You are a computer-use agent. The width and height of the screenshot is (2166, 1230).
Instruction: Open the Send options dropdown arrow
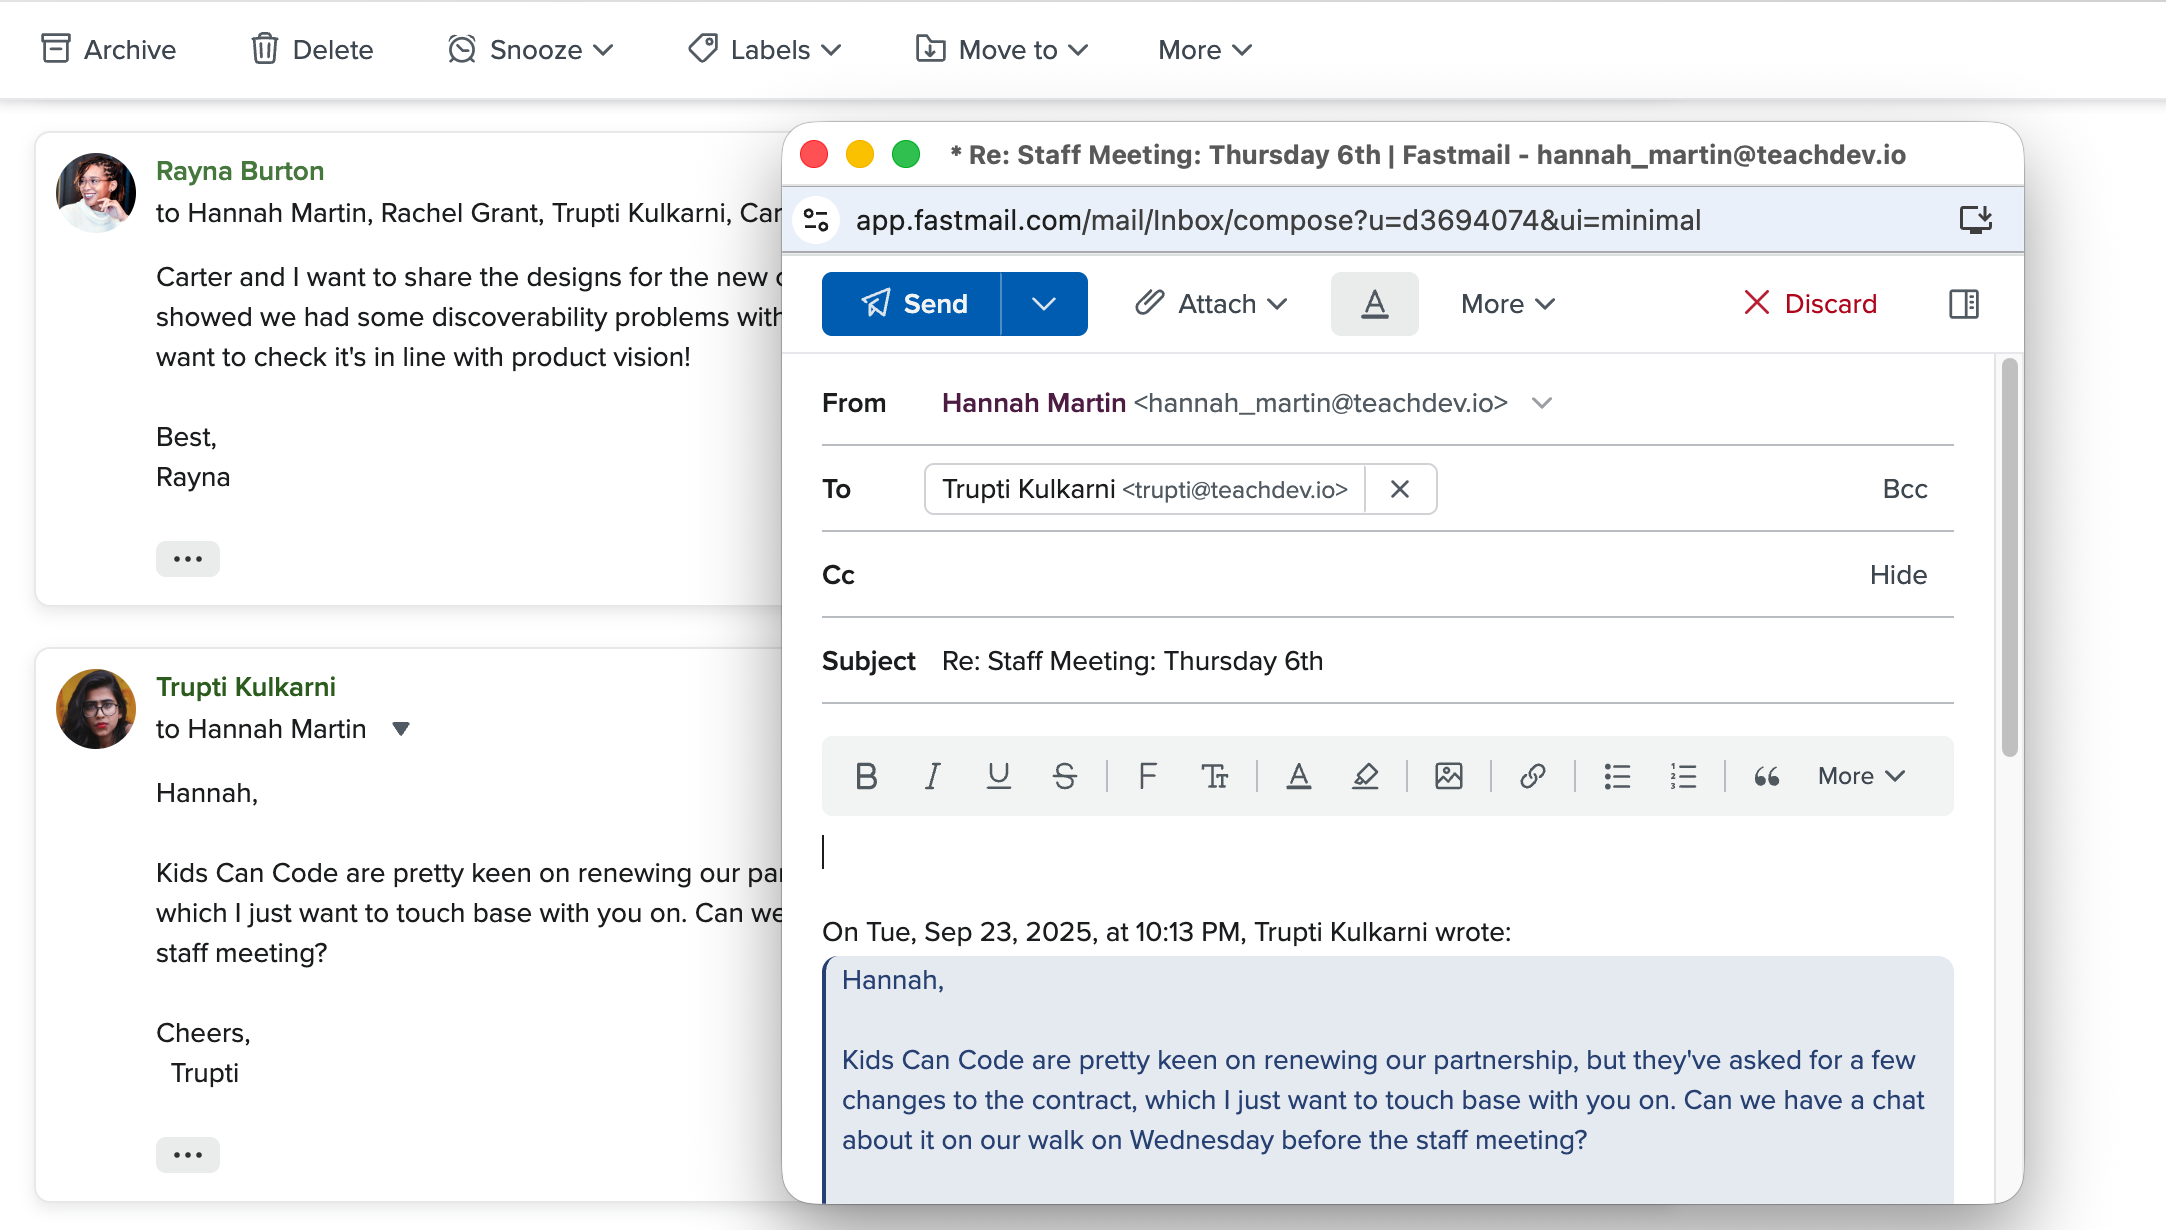1043,304
